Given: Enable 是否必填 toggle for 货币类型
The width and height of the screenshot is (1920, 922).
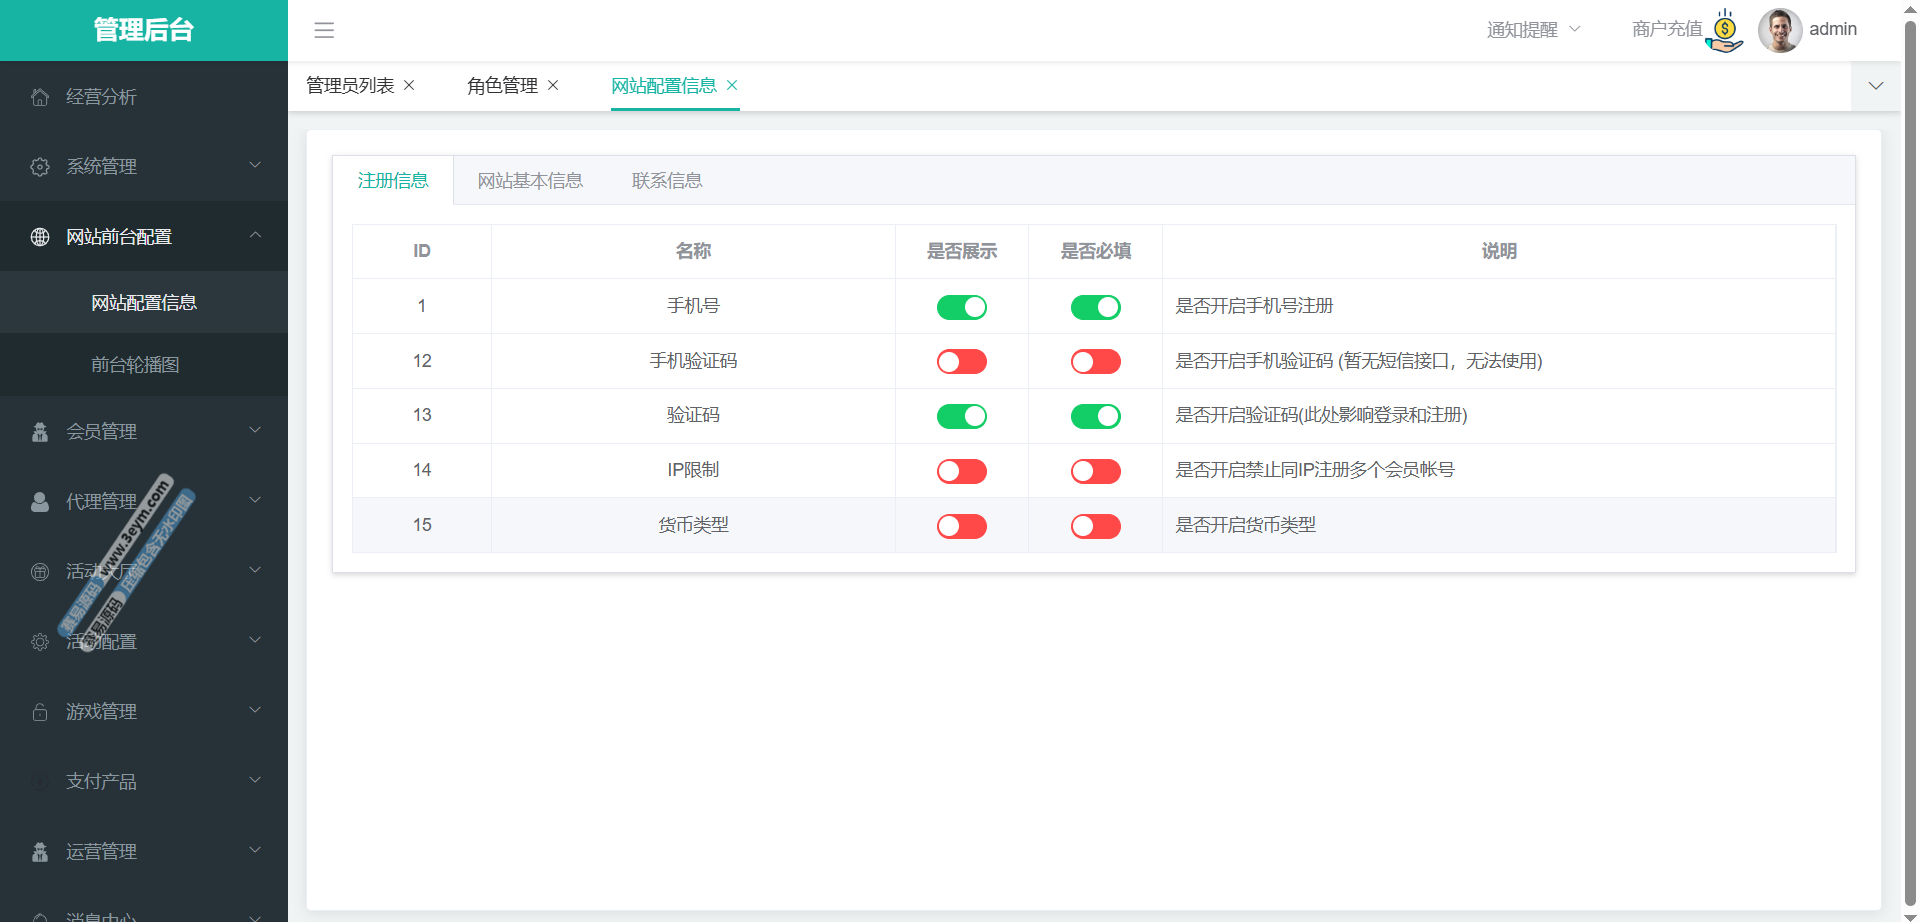Looking at the screenshot, I should (1095, 526).
